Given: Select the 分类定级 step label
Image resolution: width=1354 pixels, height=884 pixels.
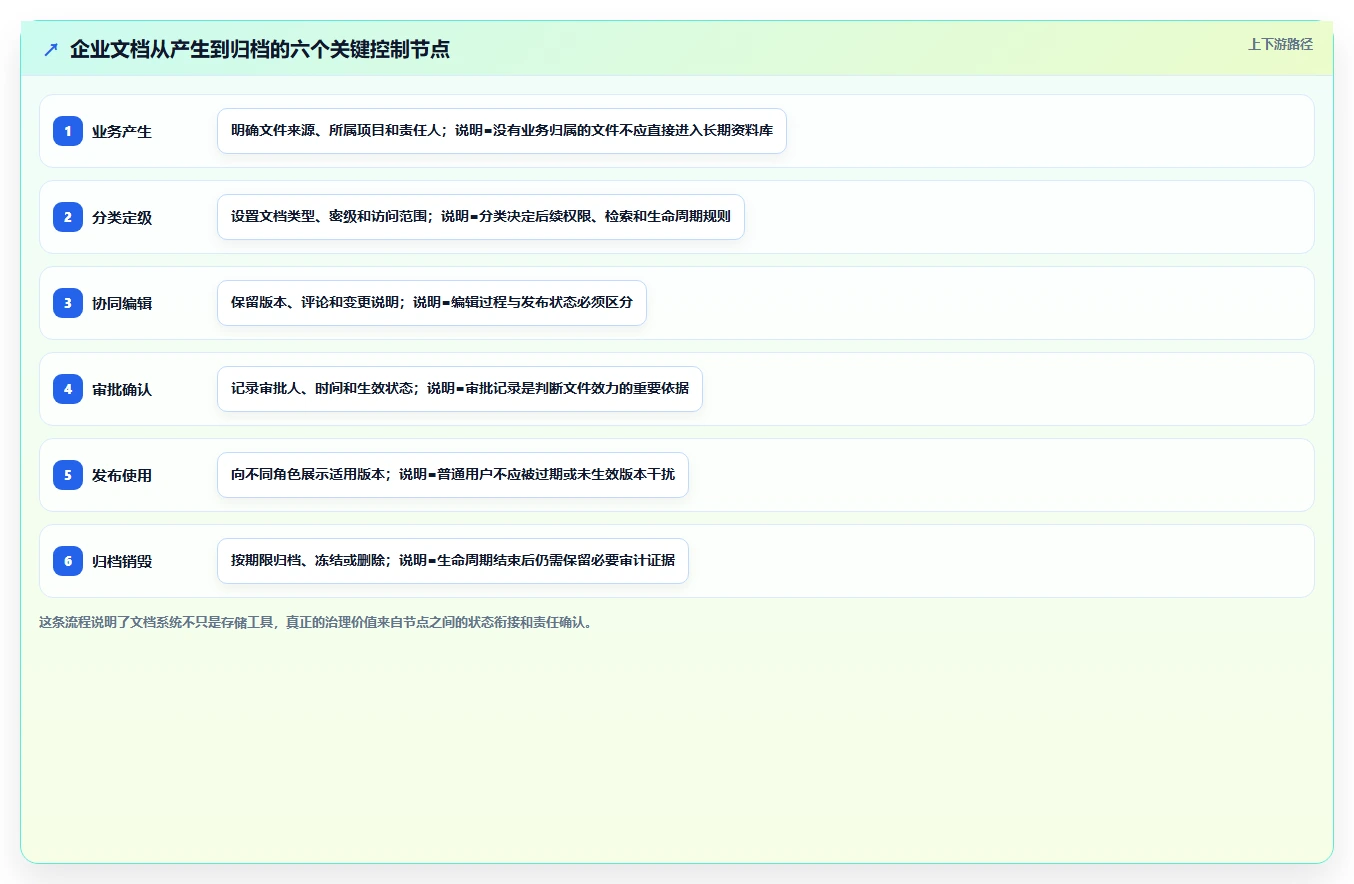Looking at the screenshot, I should (x=122, y=217).
